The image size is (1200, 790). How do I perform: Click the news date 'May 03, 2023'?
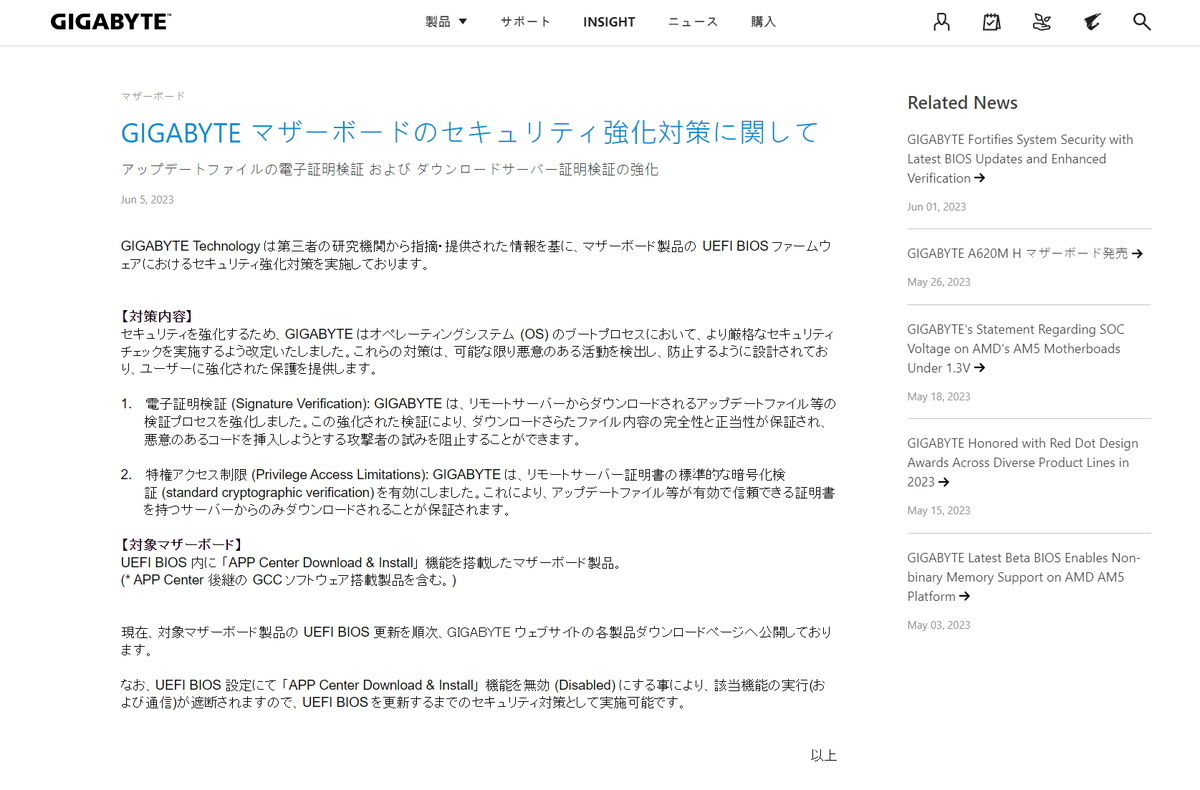[x=938, y=625]
